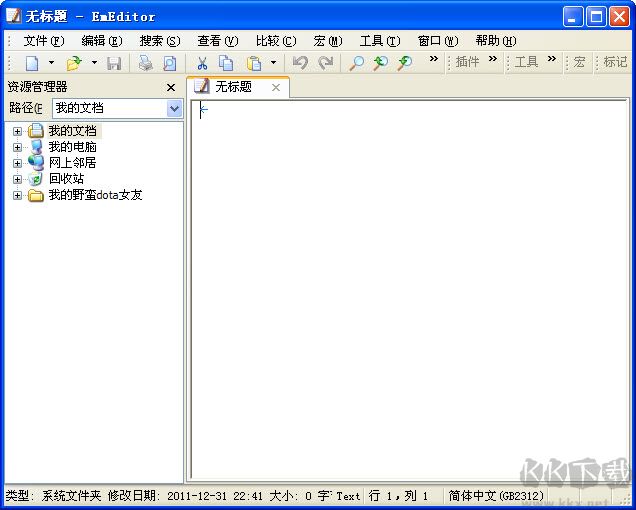Click the Open file folder icon
The height and width of the screenshot is (510, 636).
(74, 63)
